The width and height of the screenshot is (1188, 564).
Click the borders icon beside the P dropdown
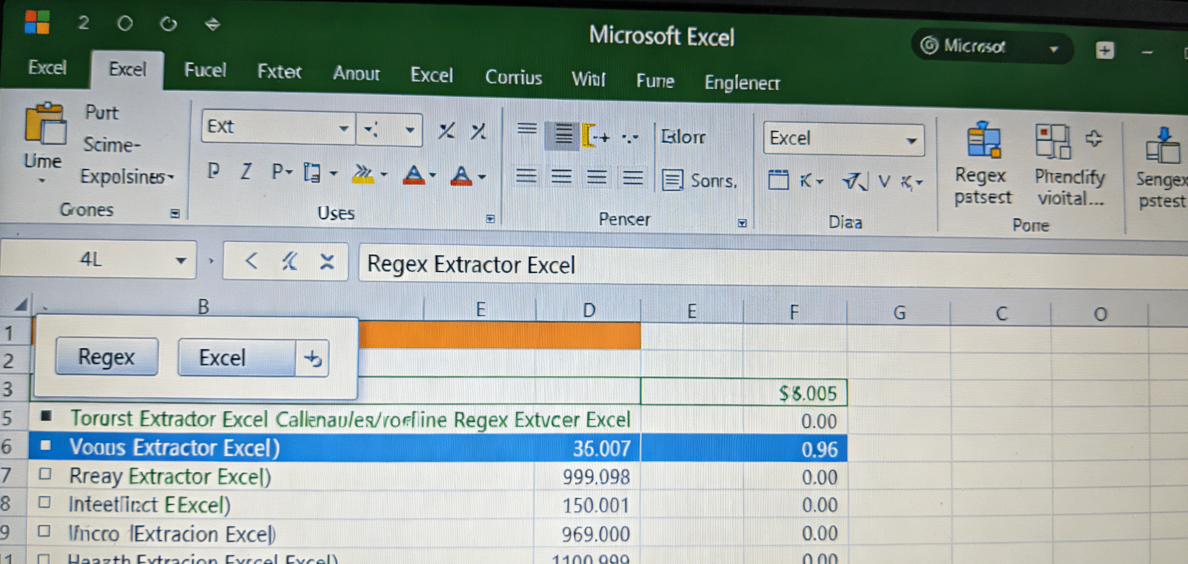(x=312, y=174)
